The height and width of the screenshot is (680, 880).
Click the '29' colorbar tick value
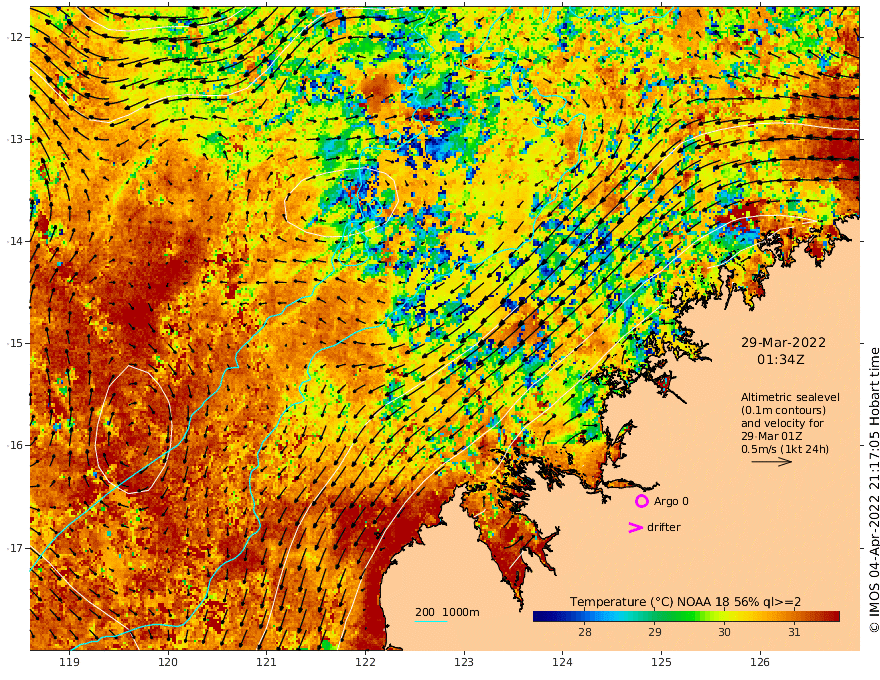coord(654,632)
